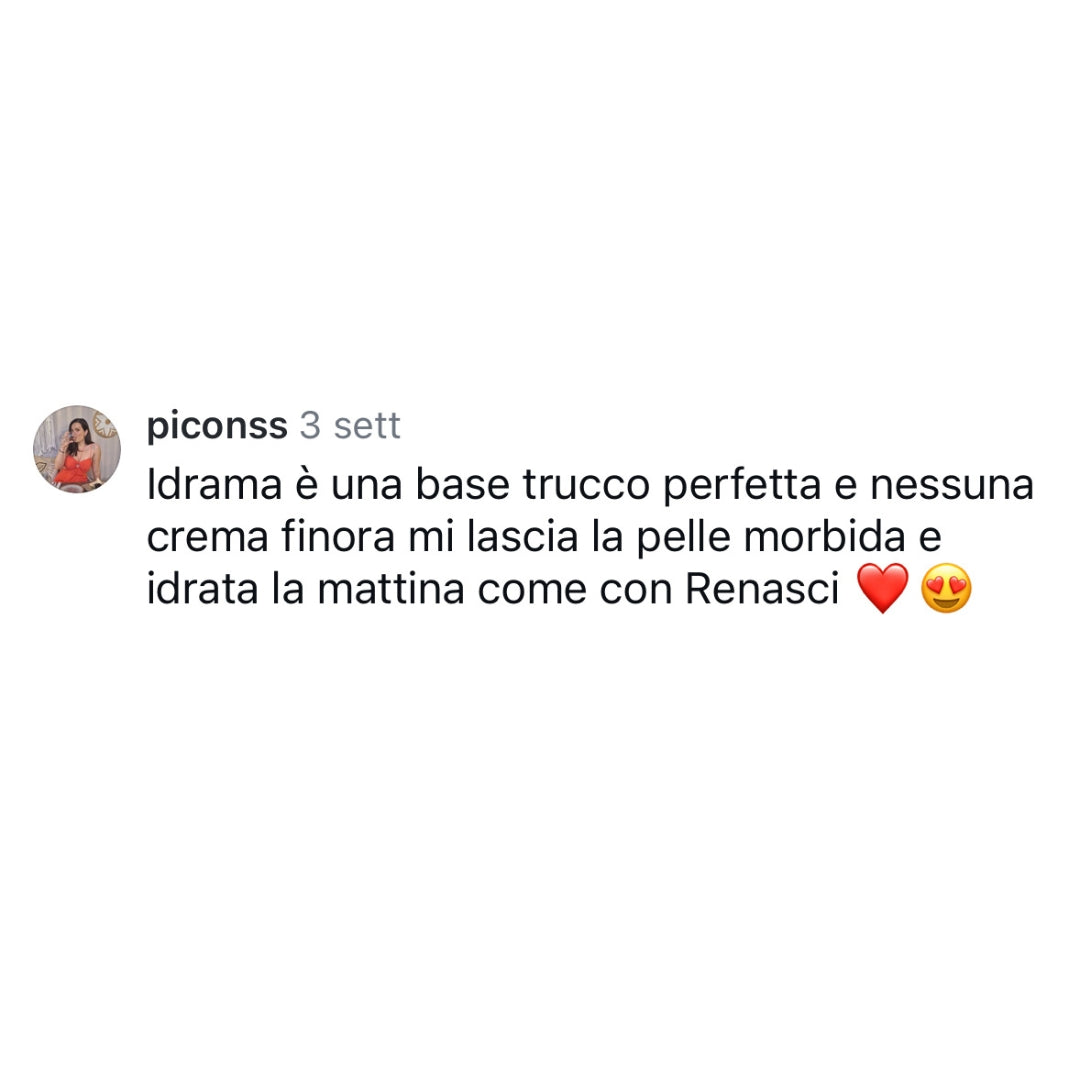
Task: Click the word nessuna in the comment
Action: [952, 486]
